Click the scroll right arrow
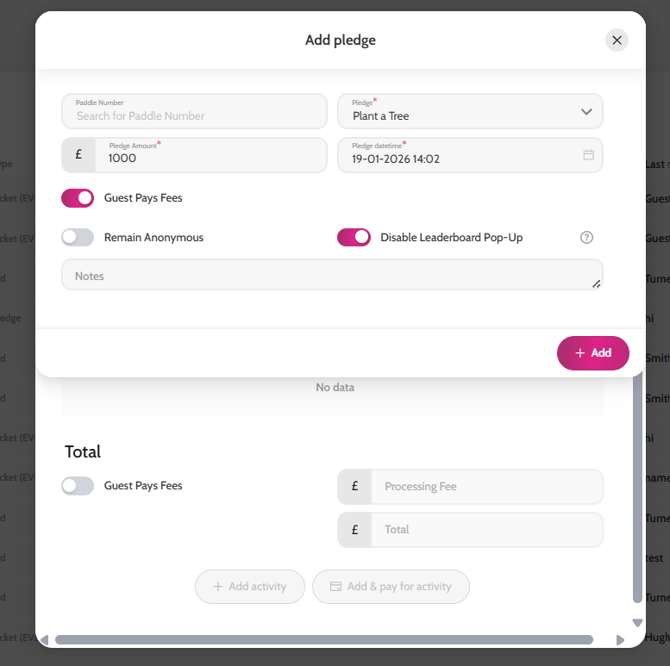Viewport: 670px width, 666px height. pos(620,640)
